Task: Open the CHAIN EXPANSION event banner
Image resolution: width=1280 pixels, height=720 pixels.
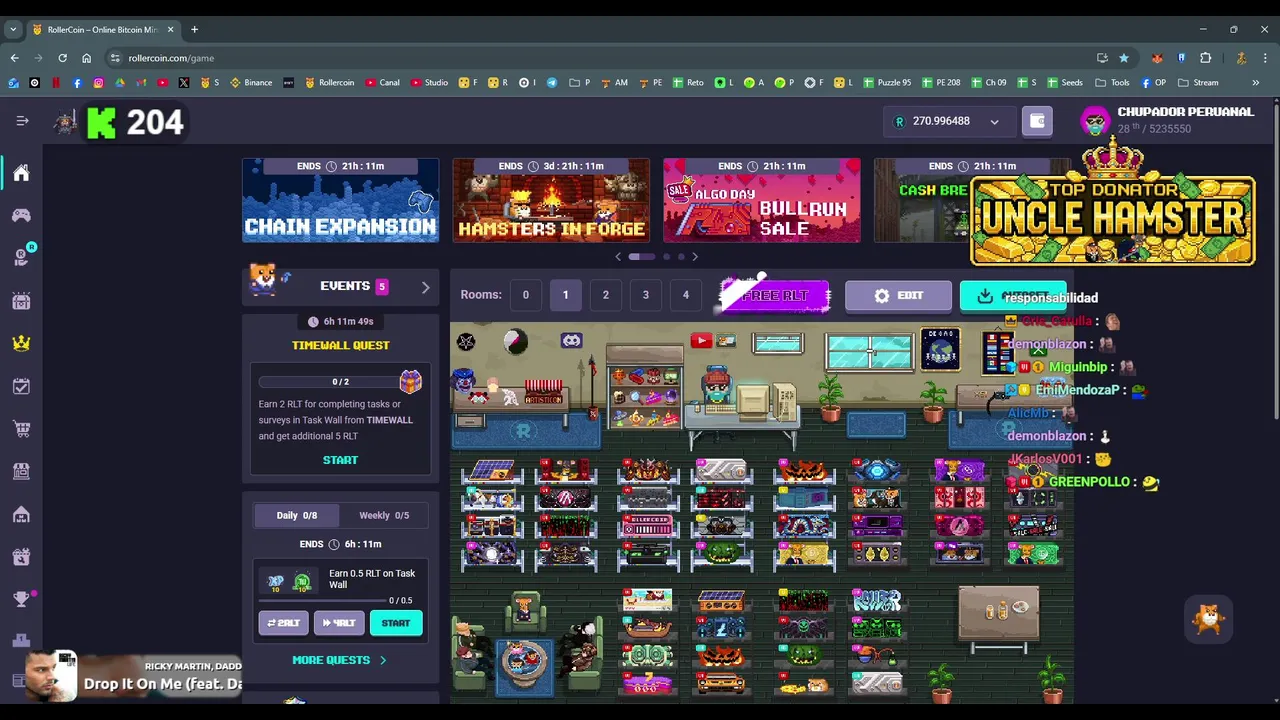Action: [340, 200]
